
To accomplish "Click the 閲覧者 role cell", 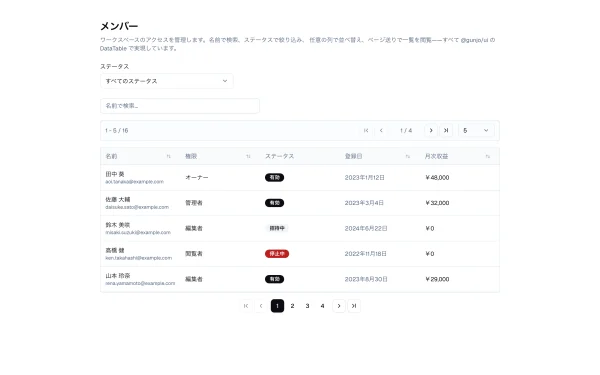I will coord(194,254).
